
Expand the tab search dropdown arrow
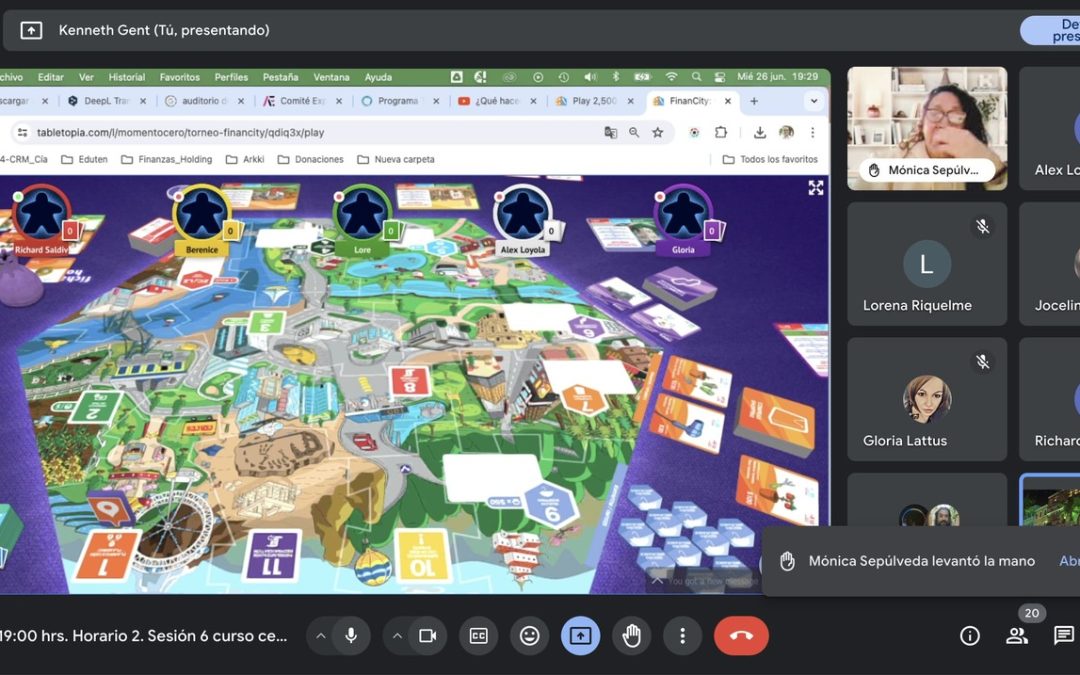(813, 101)
